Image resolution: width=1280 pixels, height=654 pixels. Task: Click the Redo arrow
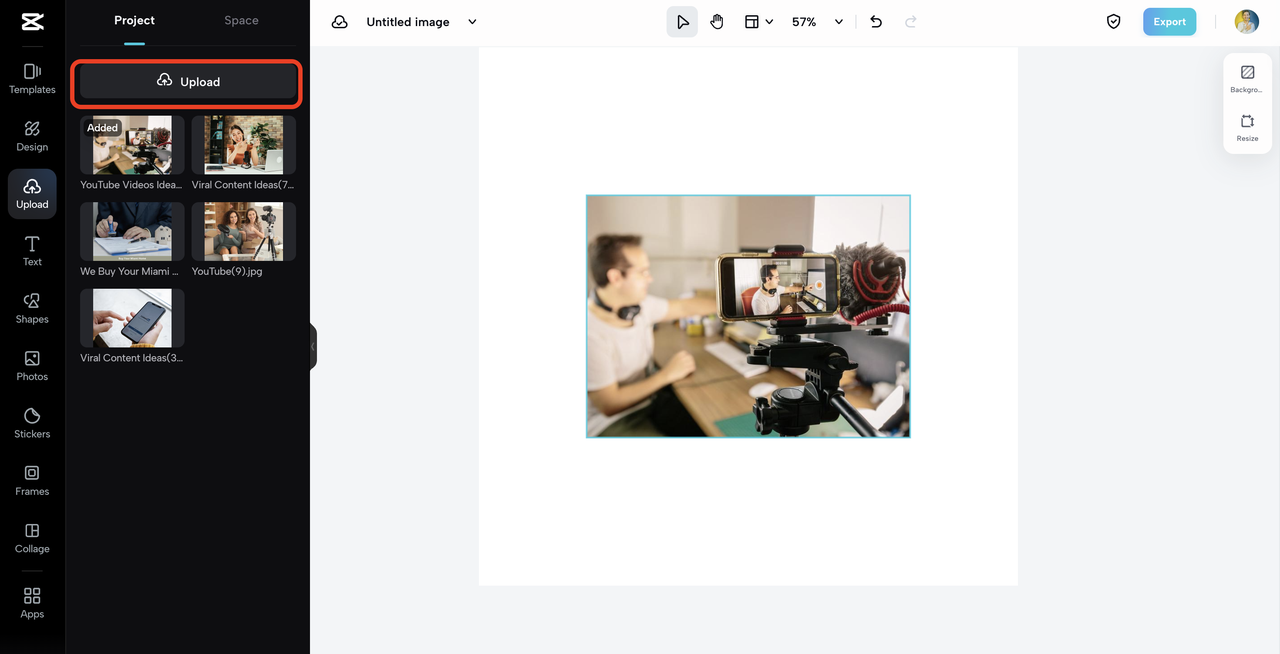coord(910,22)
